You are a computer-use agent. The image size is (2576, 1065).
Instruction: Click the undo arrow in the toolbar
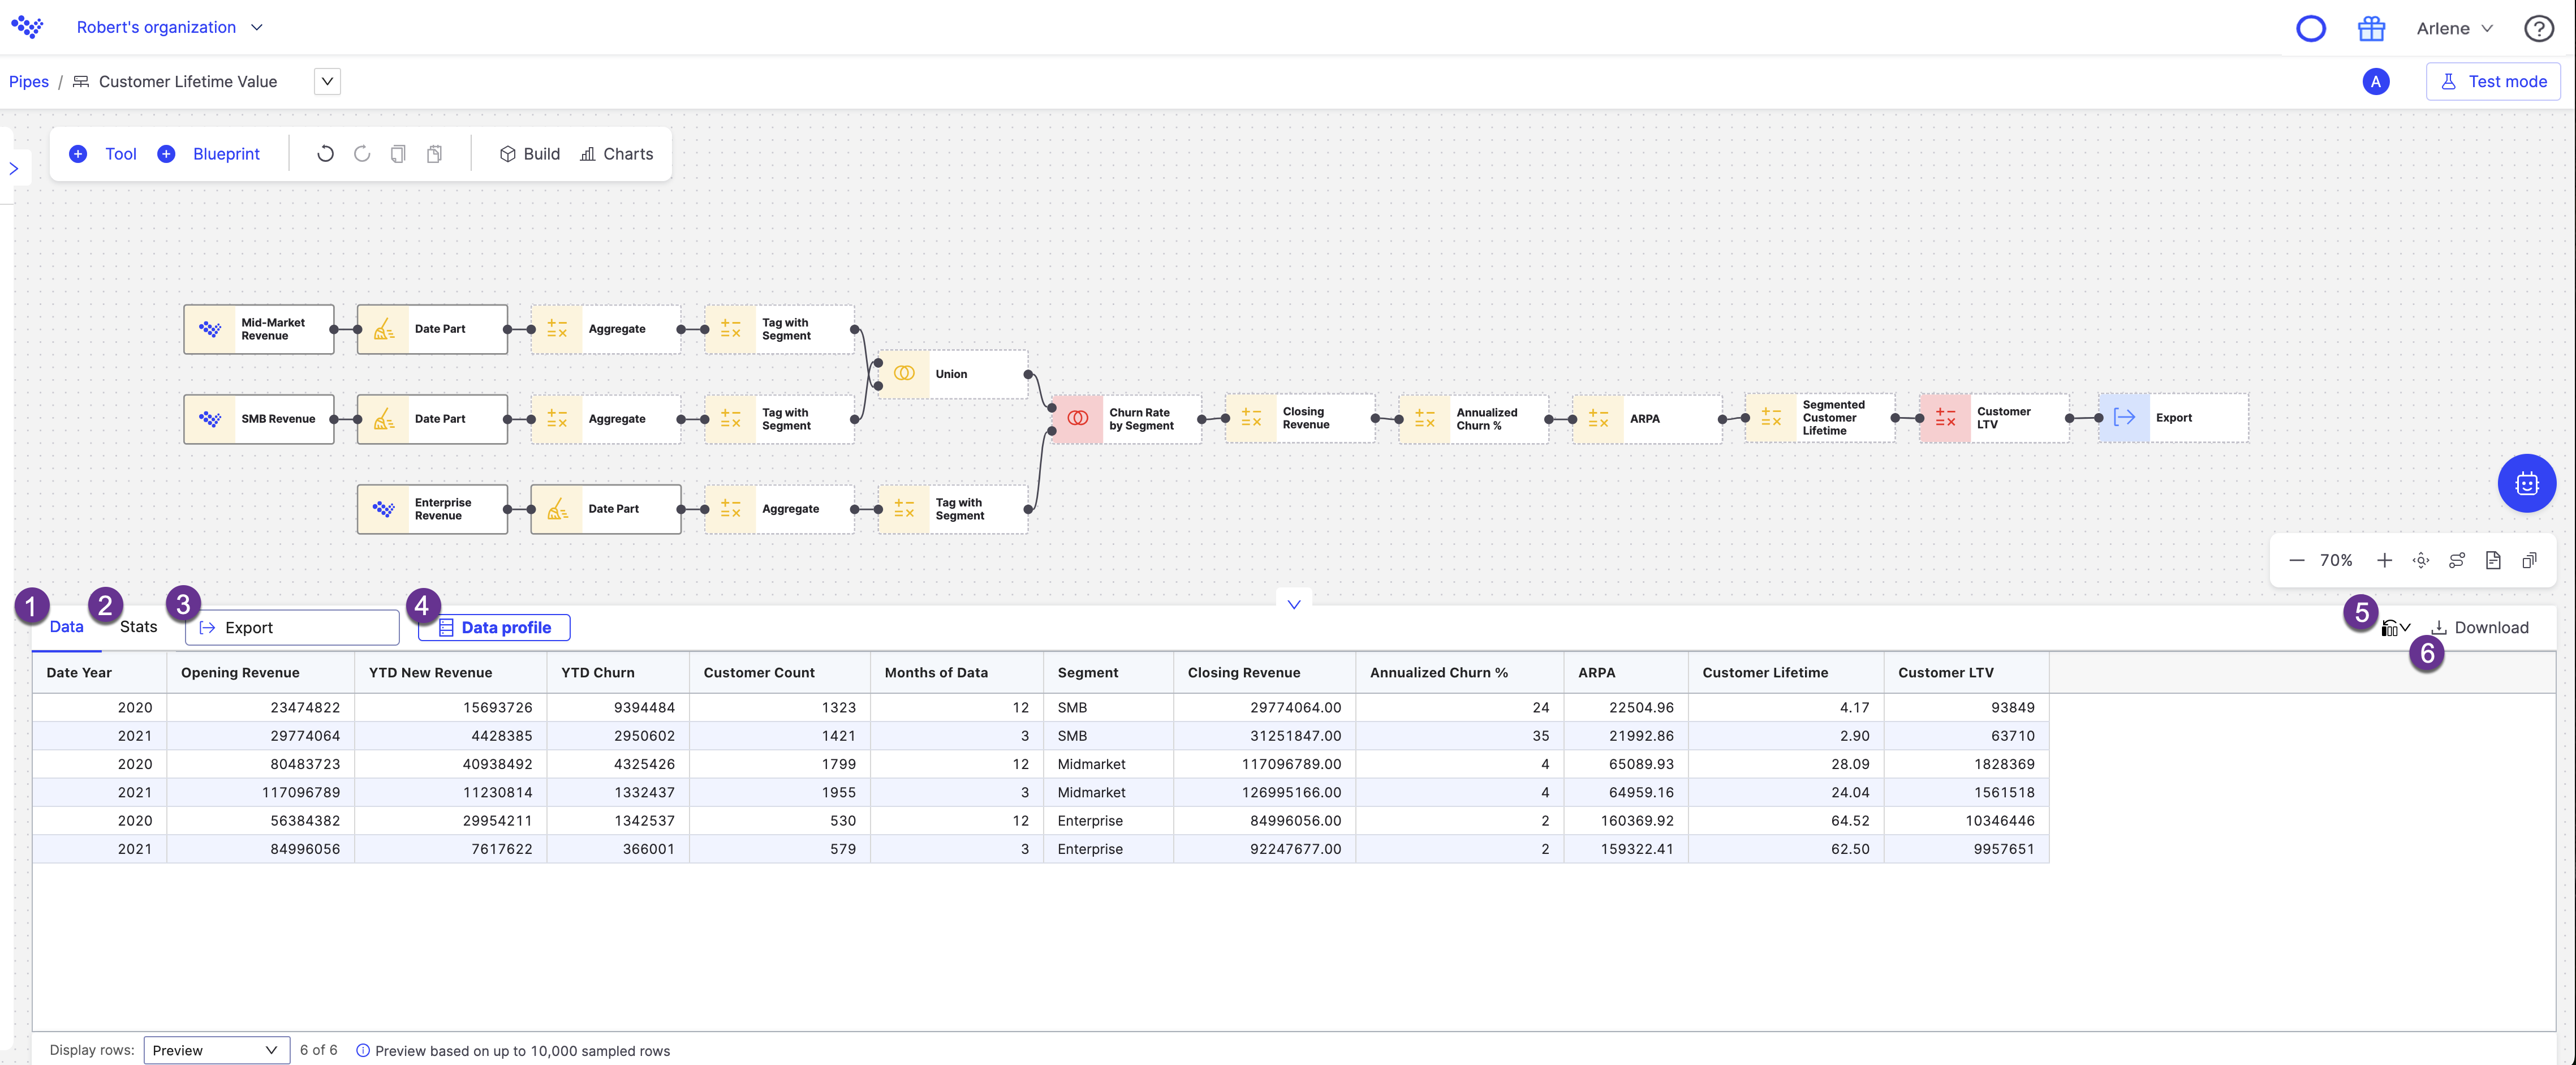325,154
